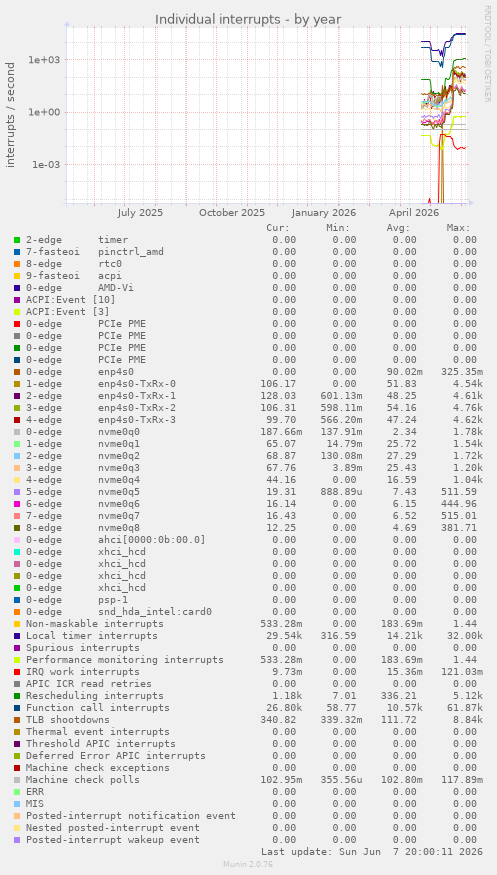Click the purple swatch for ACPI:Event [10]

17,300
